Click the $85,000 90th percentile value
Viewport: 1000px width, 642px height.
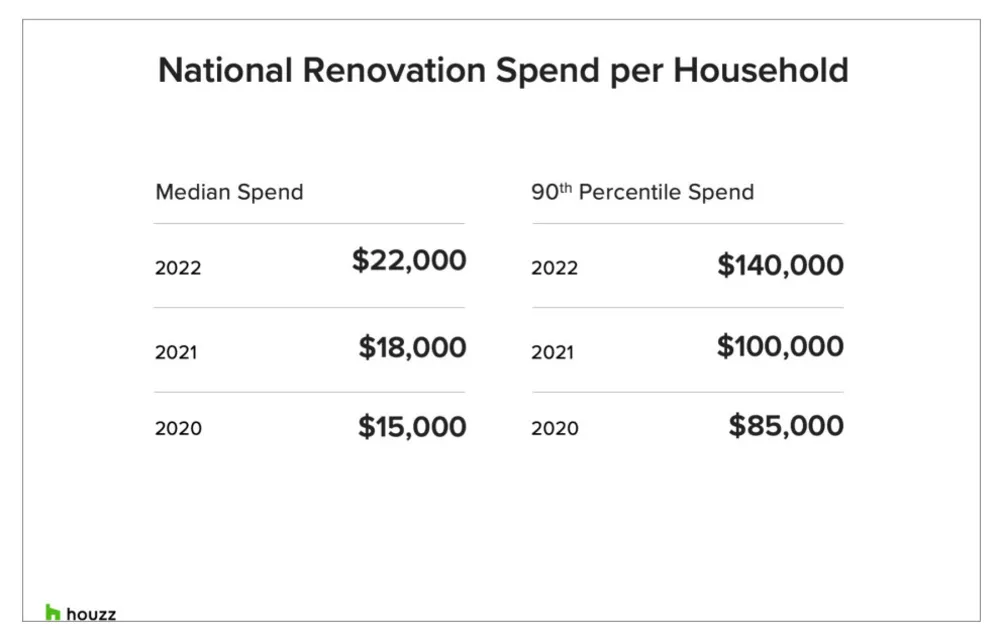tap(786, 426)
